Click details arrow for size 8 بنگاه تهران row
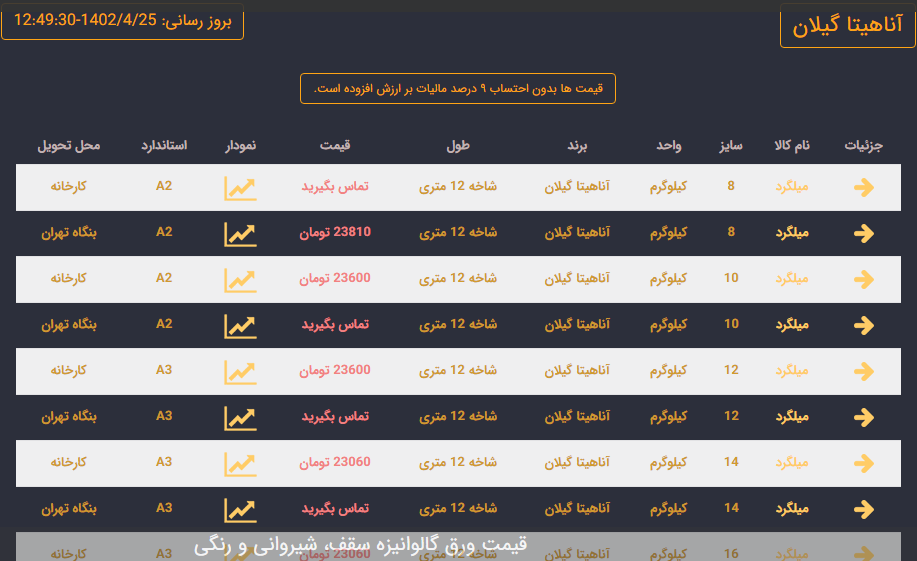 tap(864, 233)
